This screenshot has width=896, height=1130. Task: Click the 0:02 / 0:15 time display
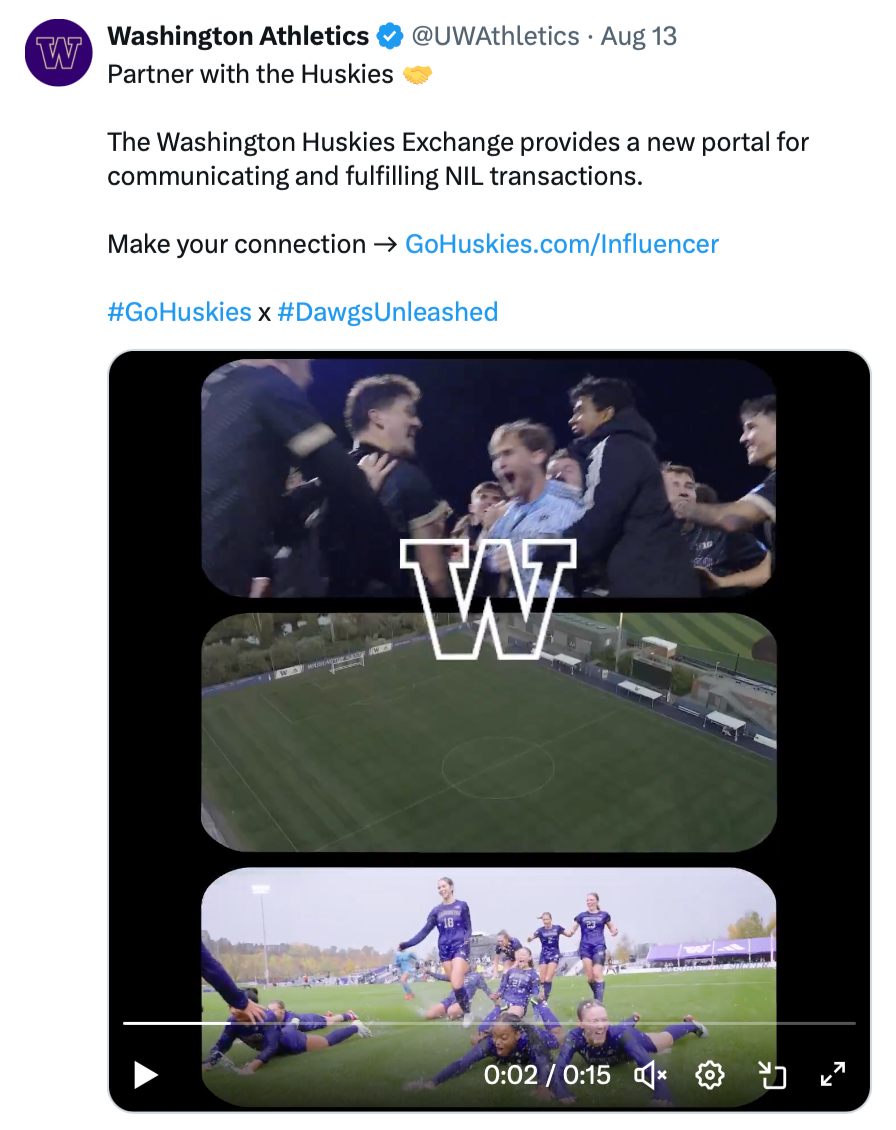[x=546, y=1075]
